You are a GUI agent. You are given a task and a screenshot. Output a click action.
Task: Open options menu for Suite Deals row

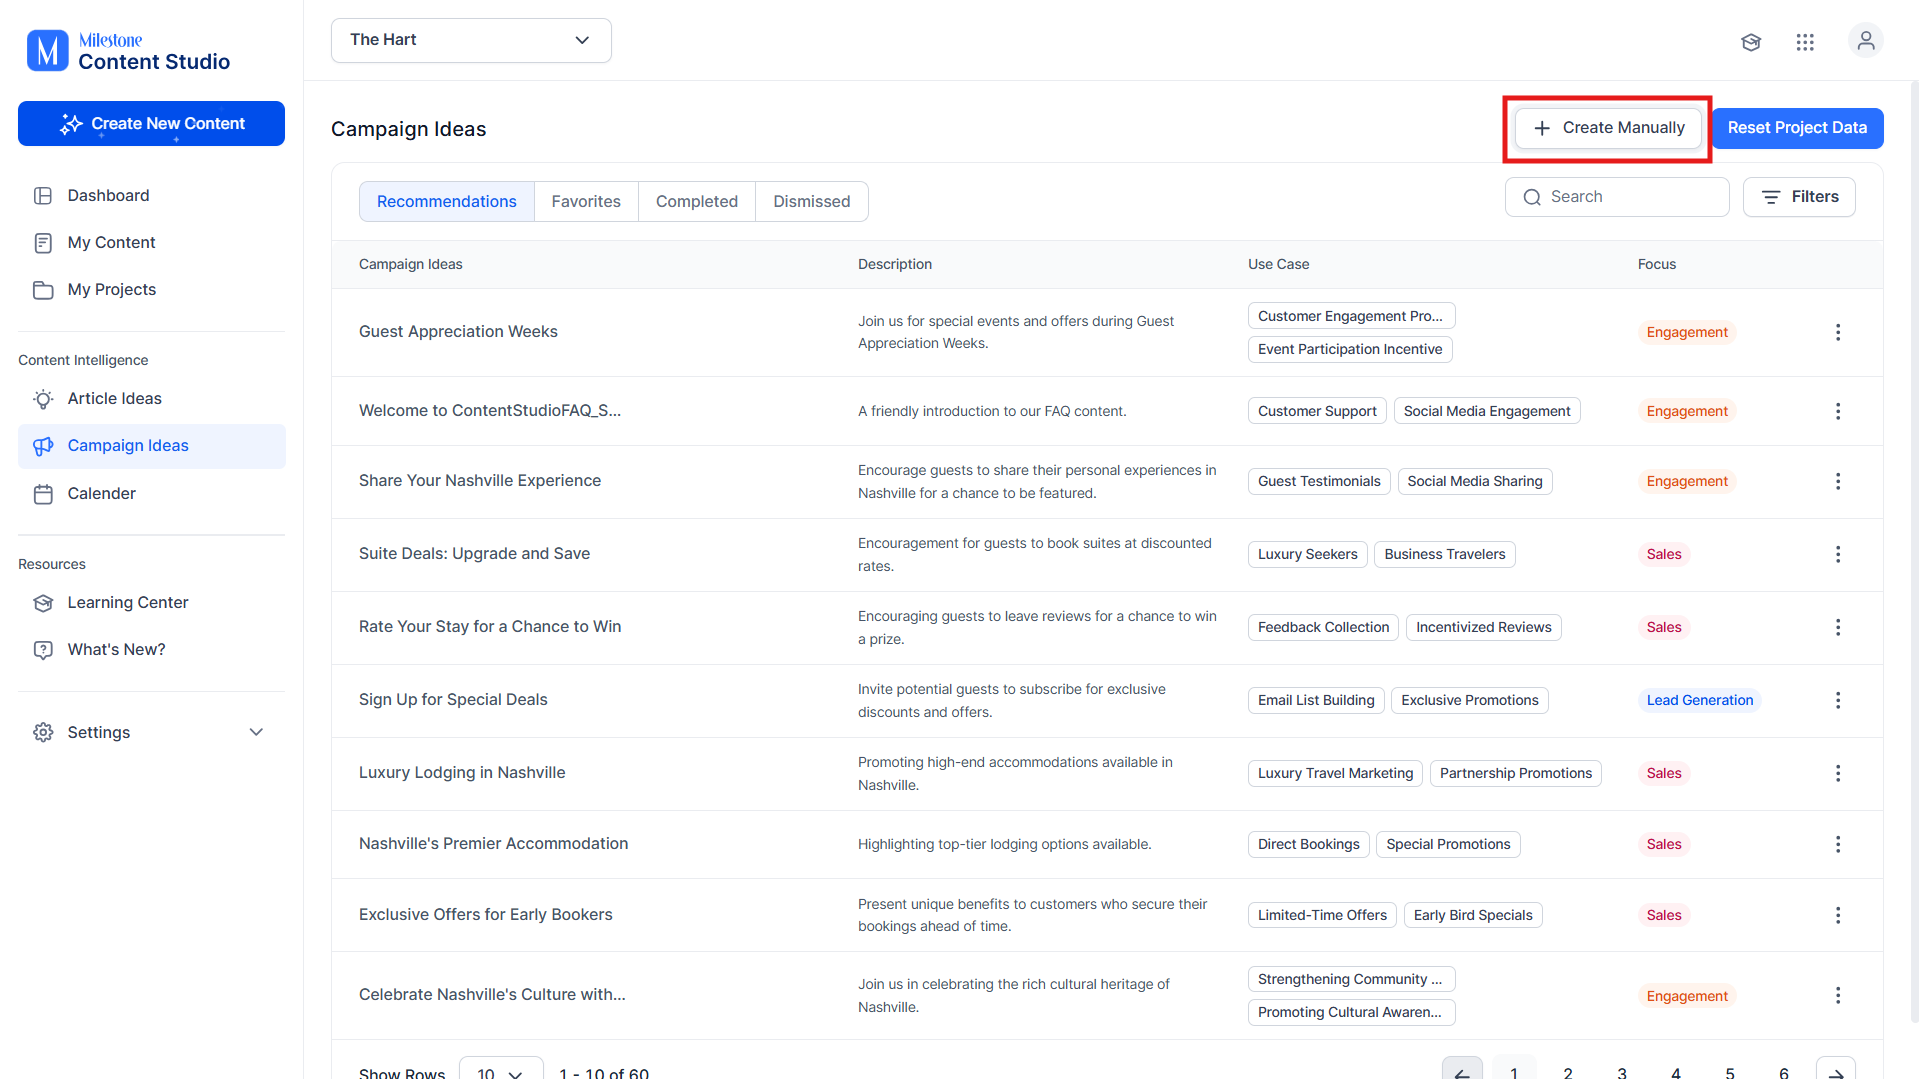[x=1838, y=554]
